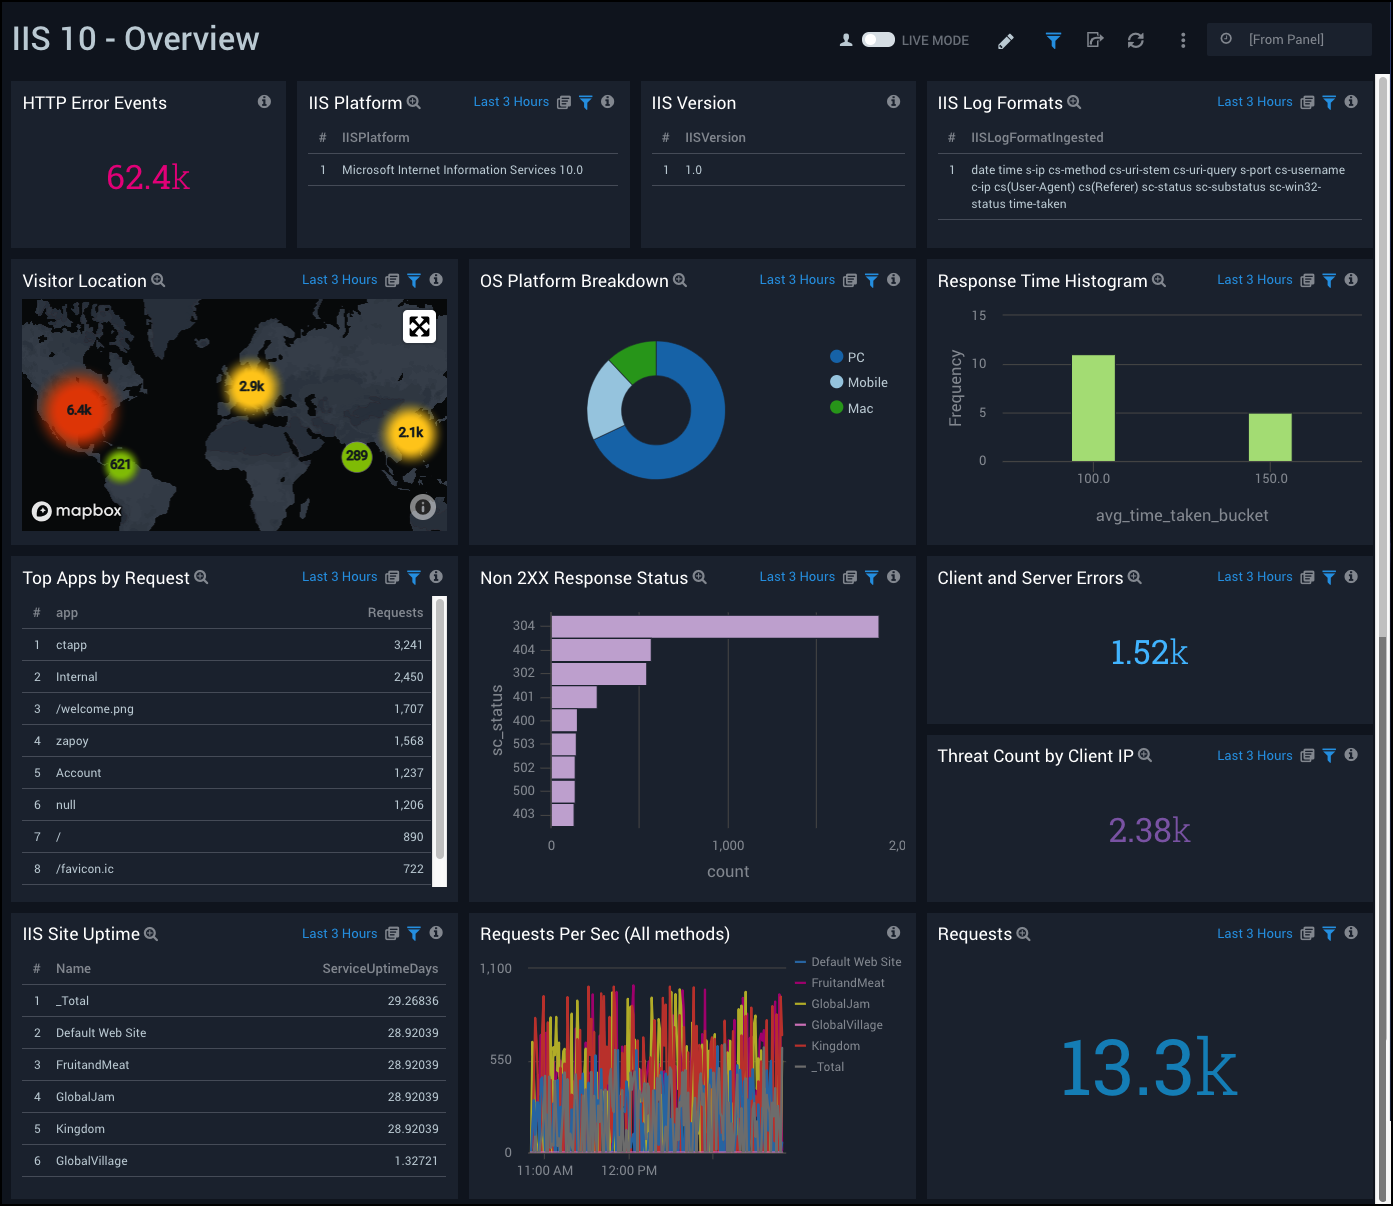The width and height of the screenshot is (1393, 1206).
Task: Click the map attribution info icon
Action: (423, 507)
